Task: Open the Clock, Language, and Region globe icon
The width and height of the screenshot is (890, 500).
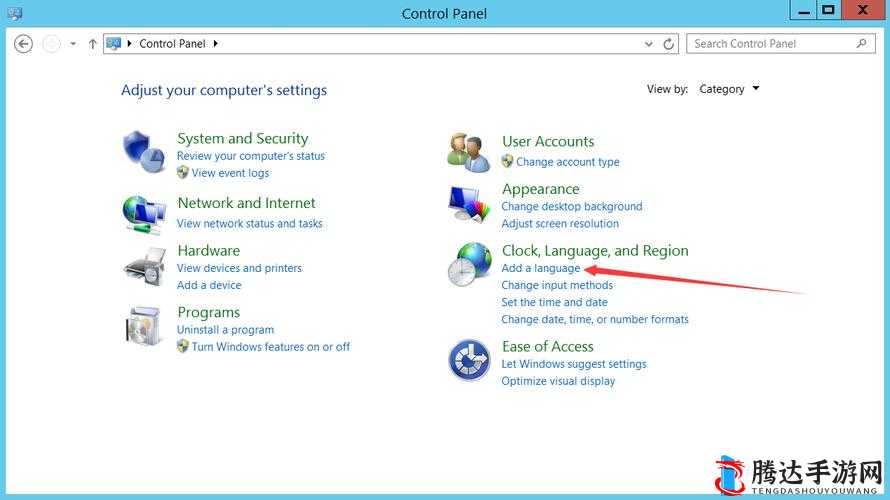Action: coord(469,264)
